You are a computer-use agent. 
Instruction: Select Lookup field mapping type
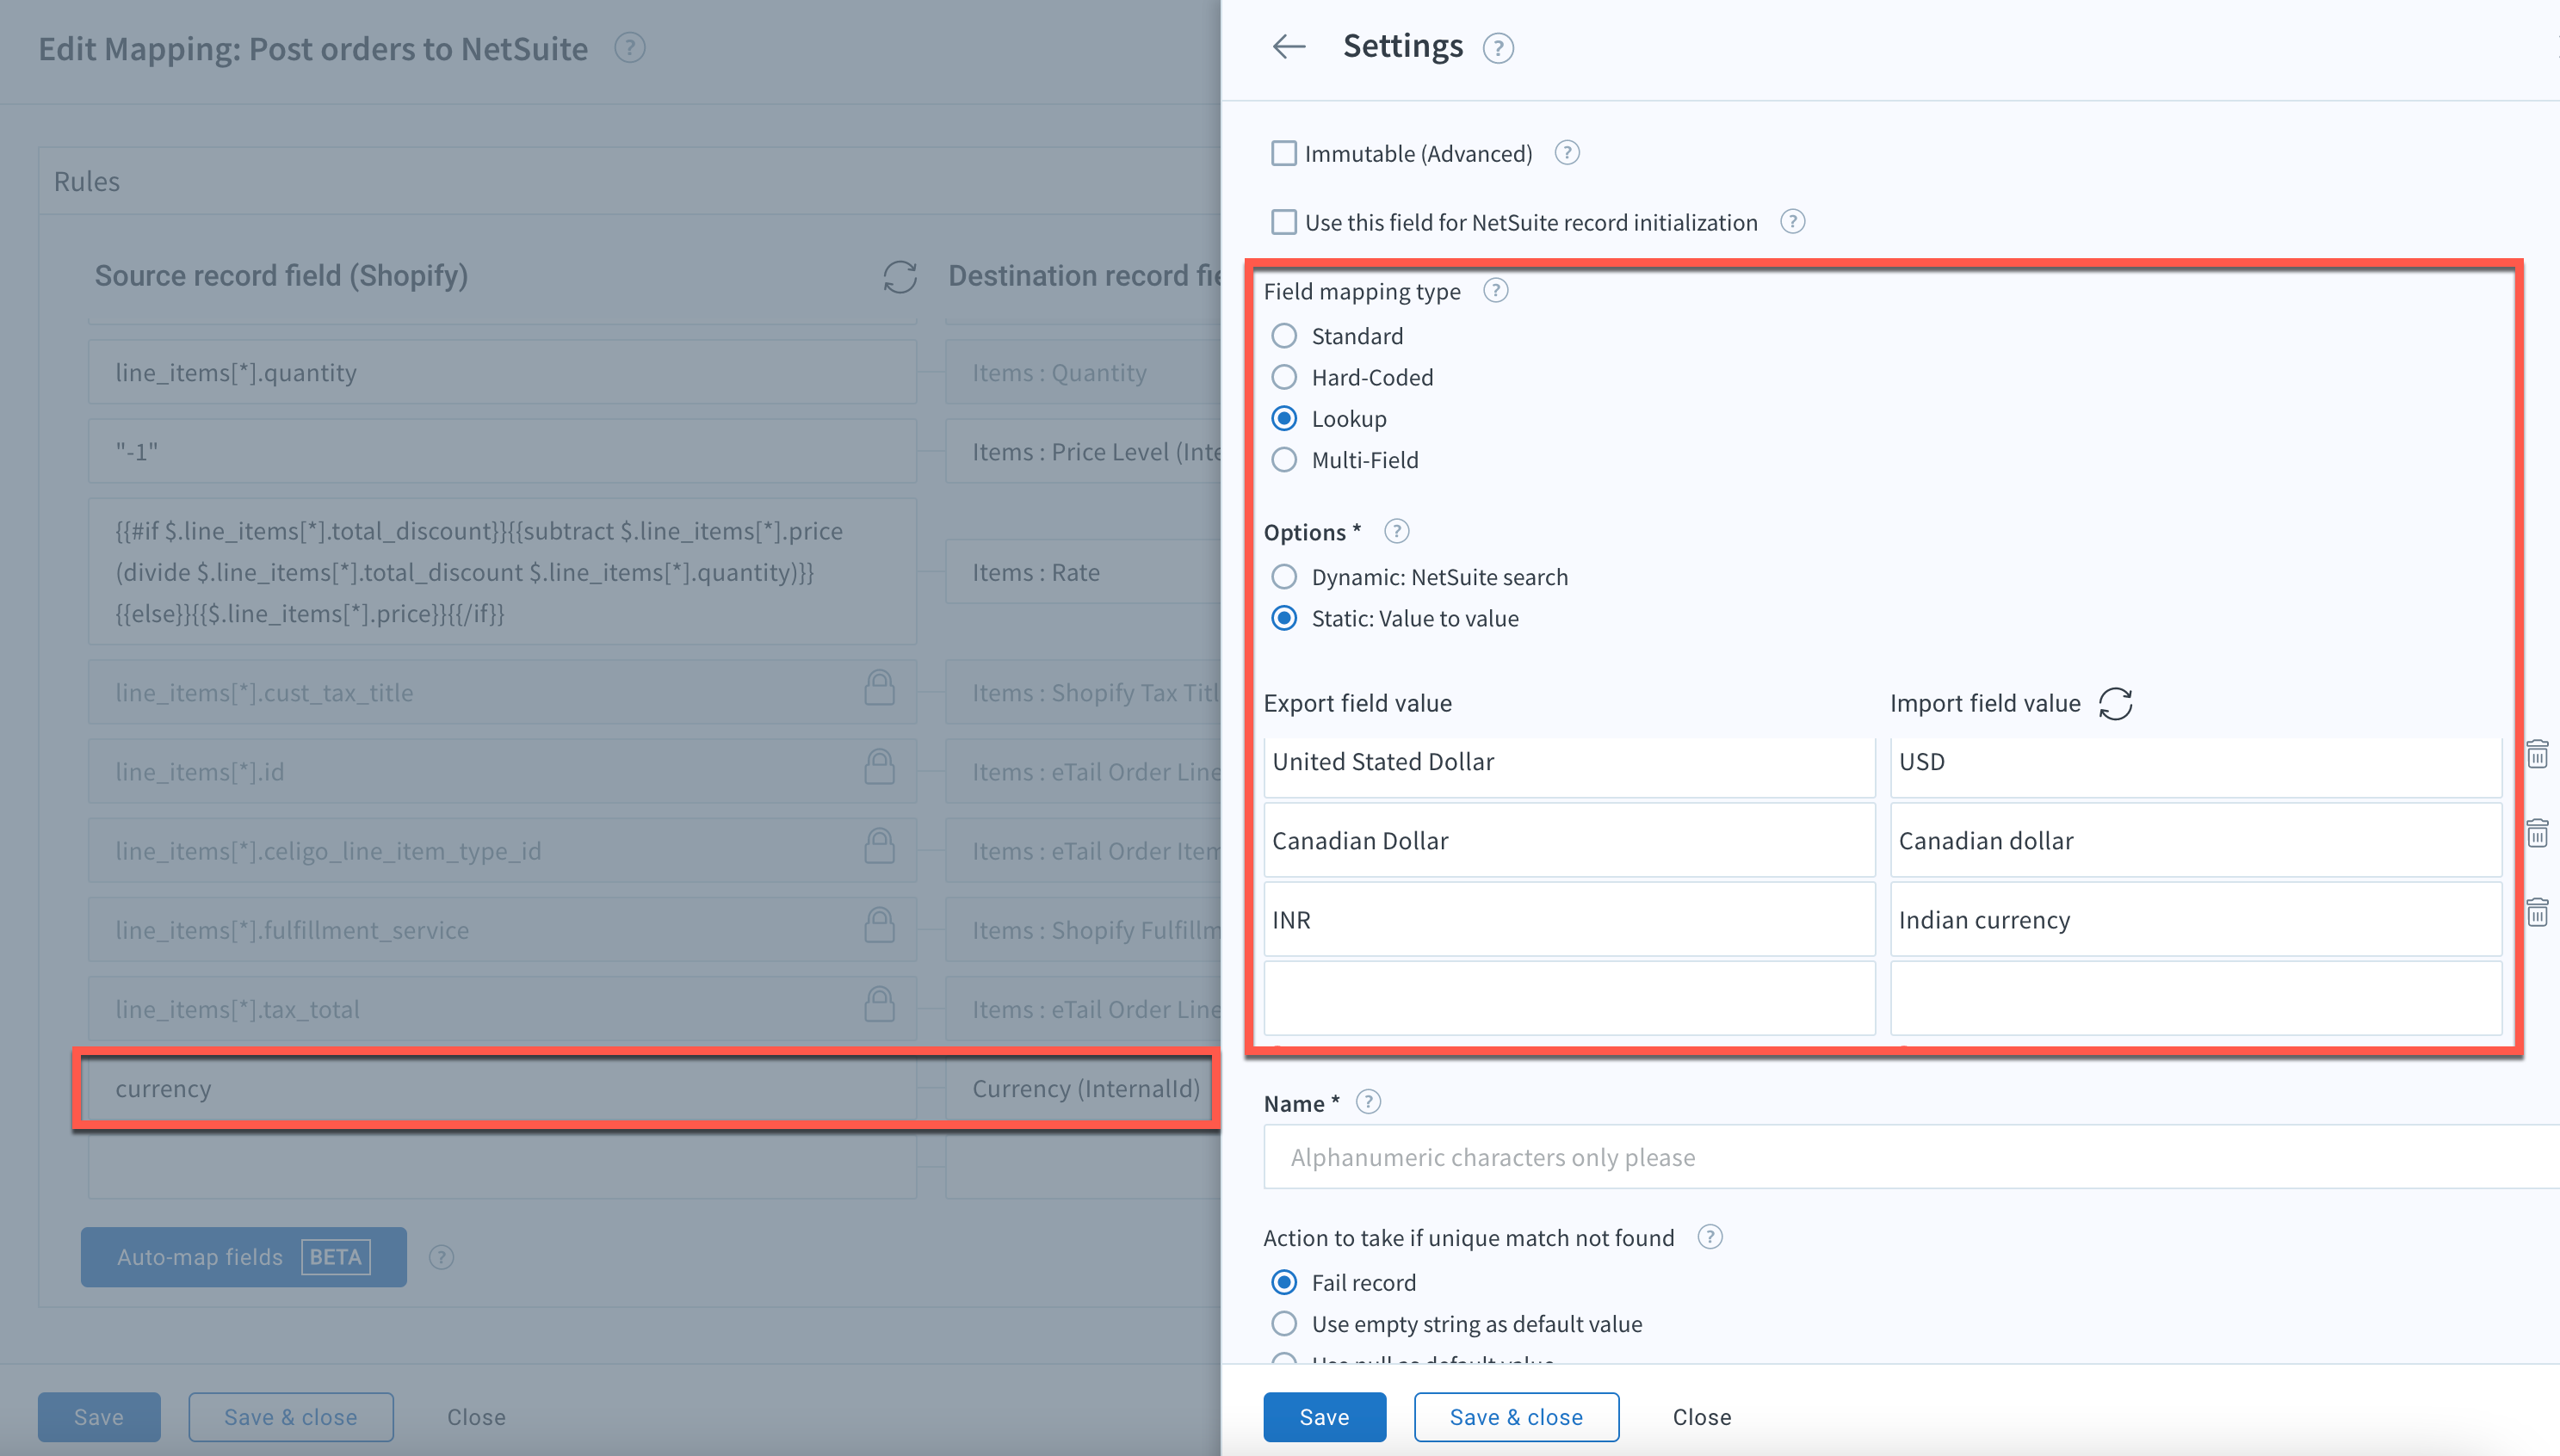pos(1284,418)
